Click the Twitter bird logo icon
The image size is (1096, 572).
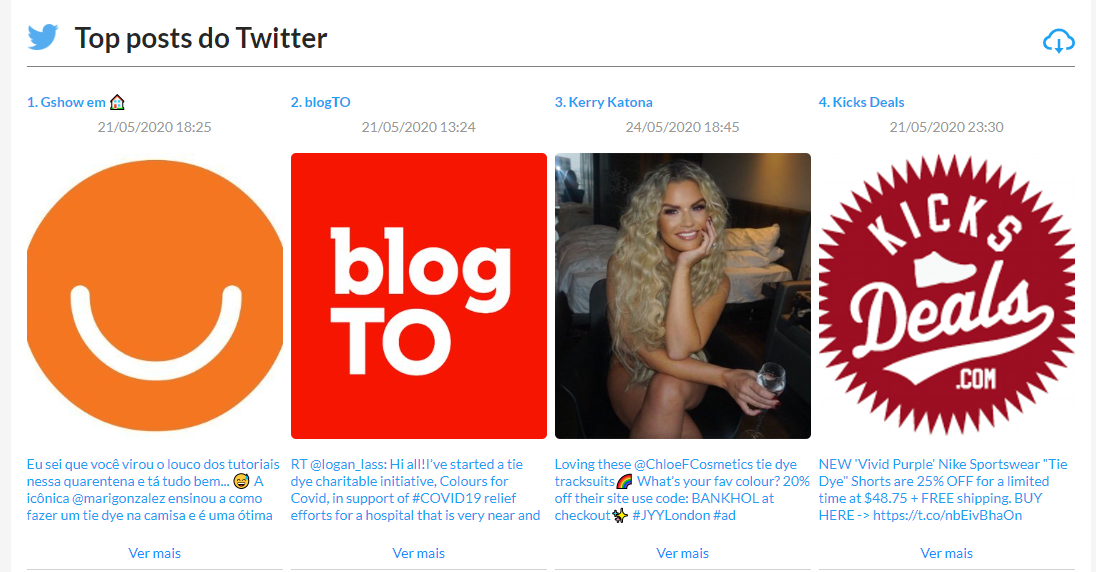[43, 37]
